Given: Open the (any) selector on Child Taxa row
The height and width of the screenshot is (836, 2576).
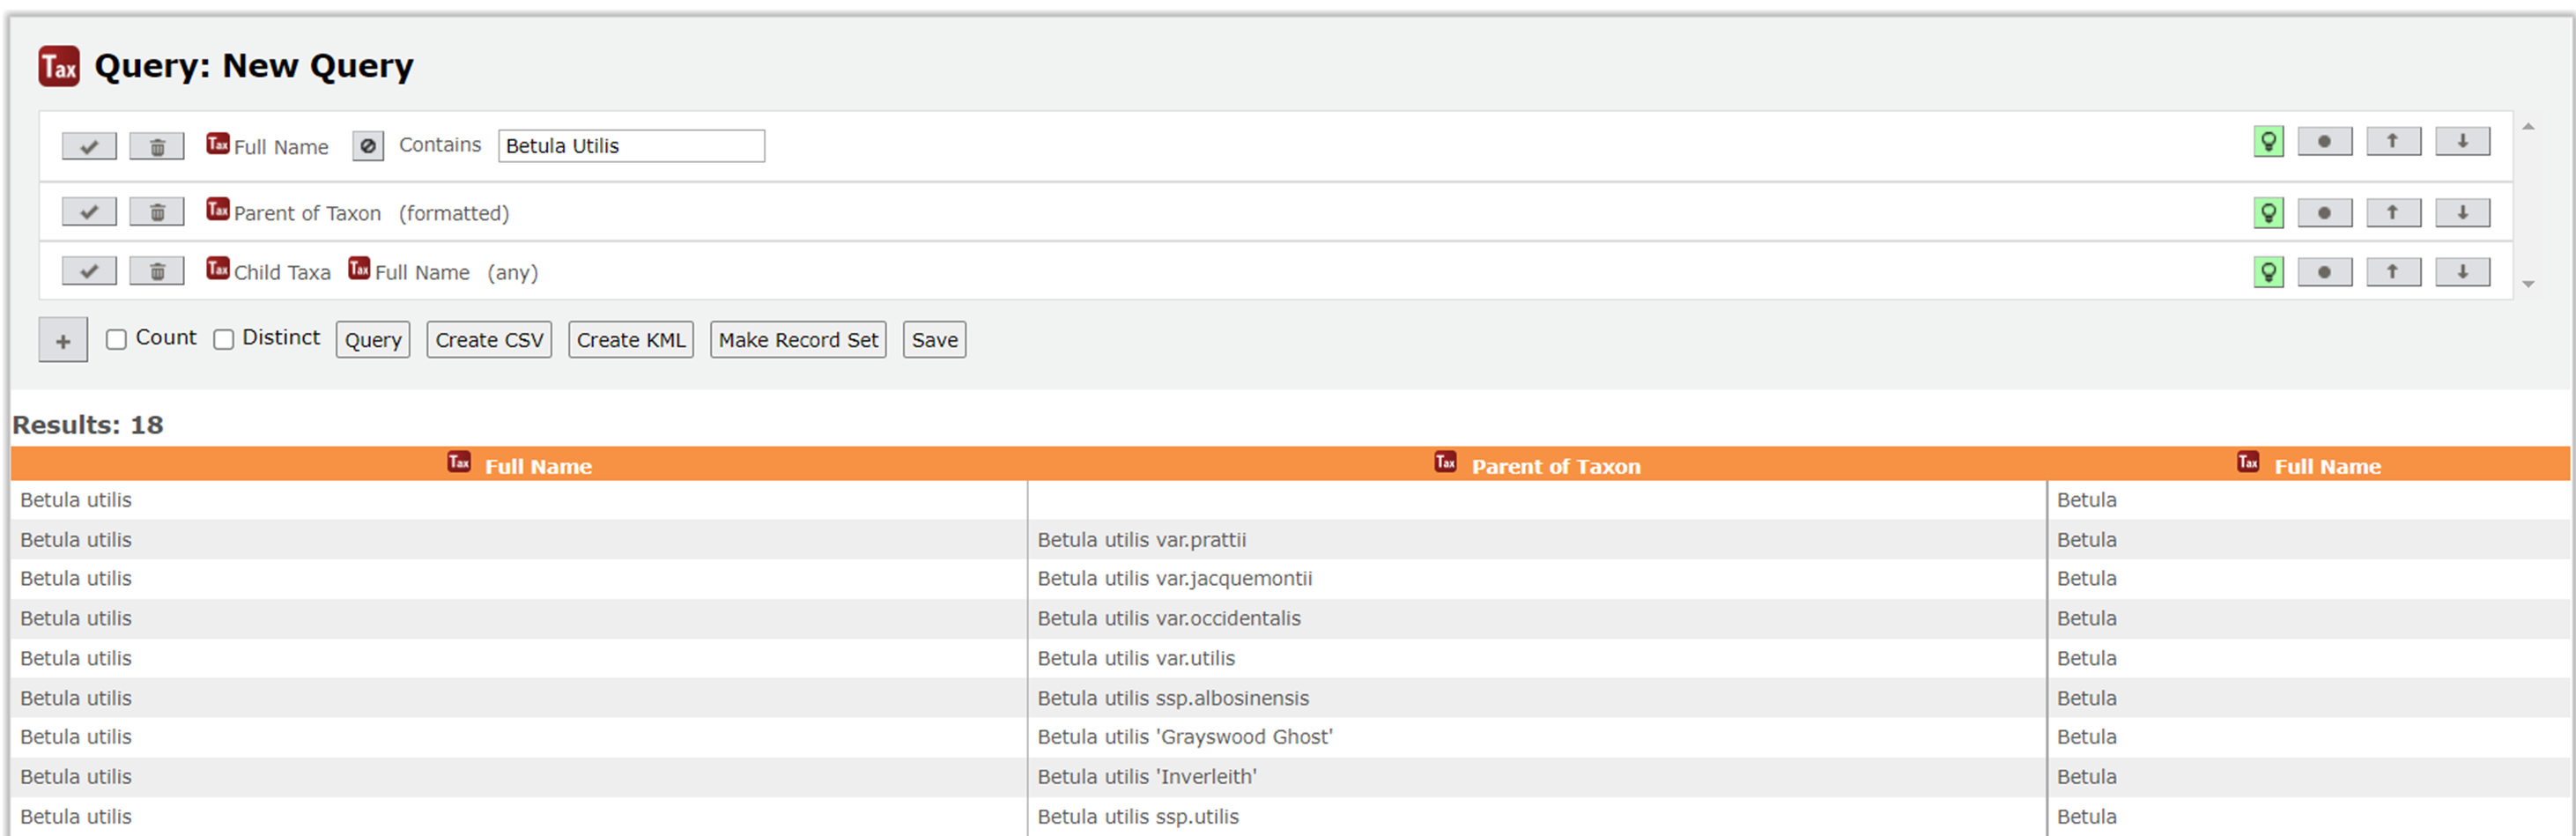Looking at the screenshot, I should point(513,272).
